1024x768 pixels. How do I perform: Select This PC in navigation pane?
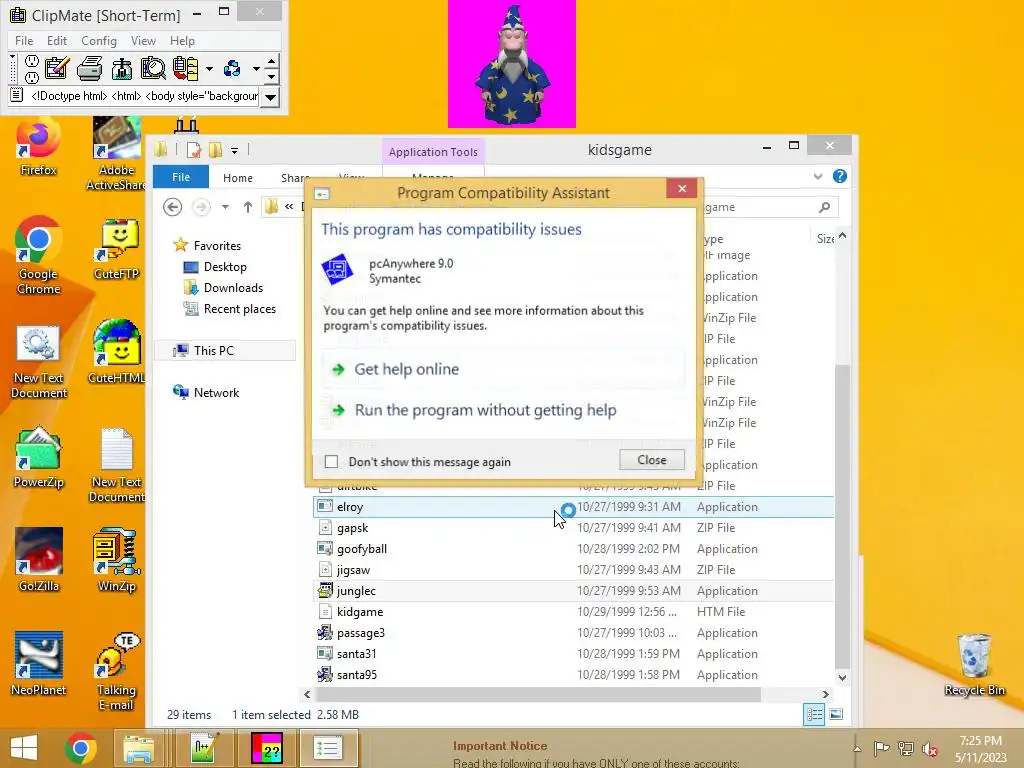(x=225, y=351)
